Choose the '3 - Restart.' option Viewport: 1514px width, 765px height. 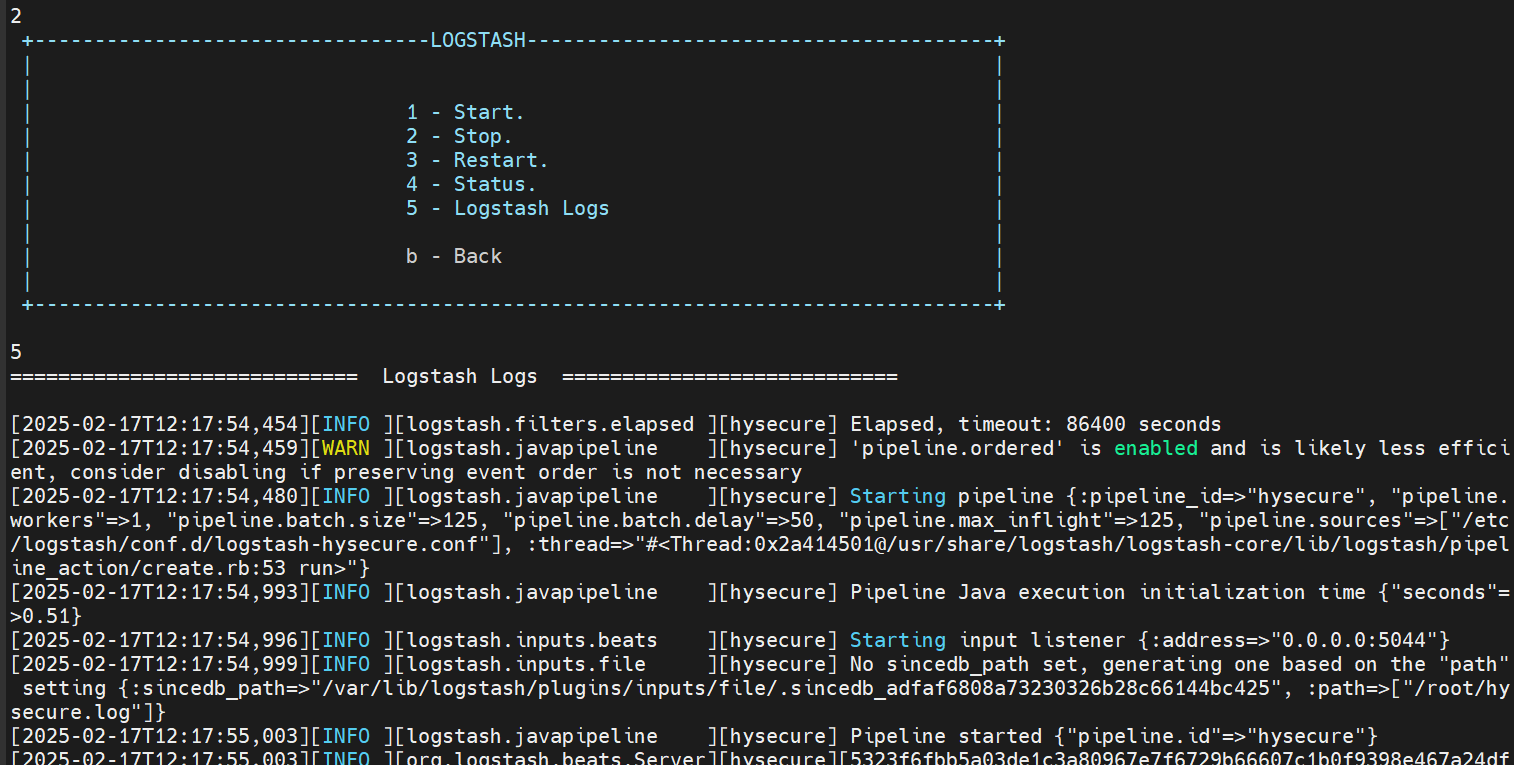pyautogui.click(x=477, y=160)
